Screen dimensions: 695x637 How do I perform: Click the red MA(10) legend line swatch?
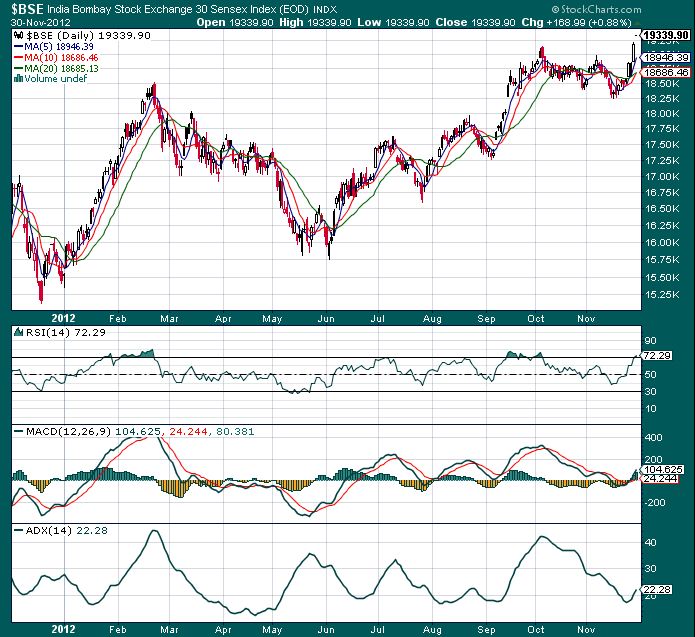click(19, 58)
